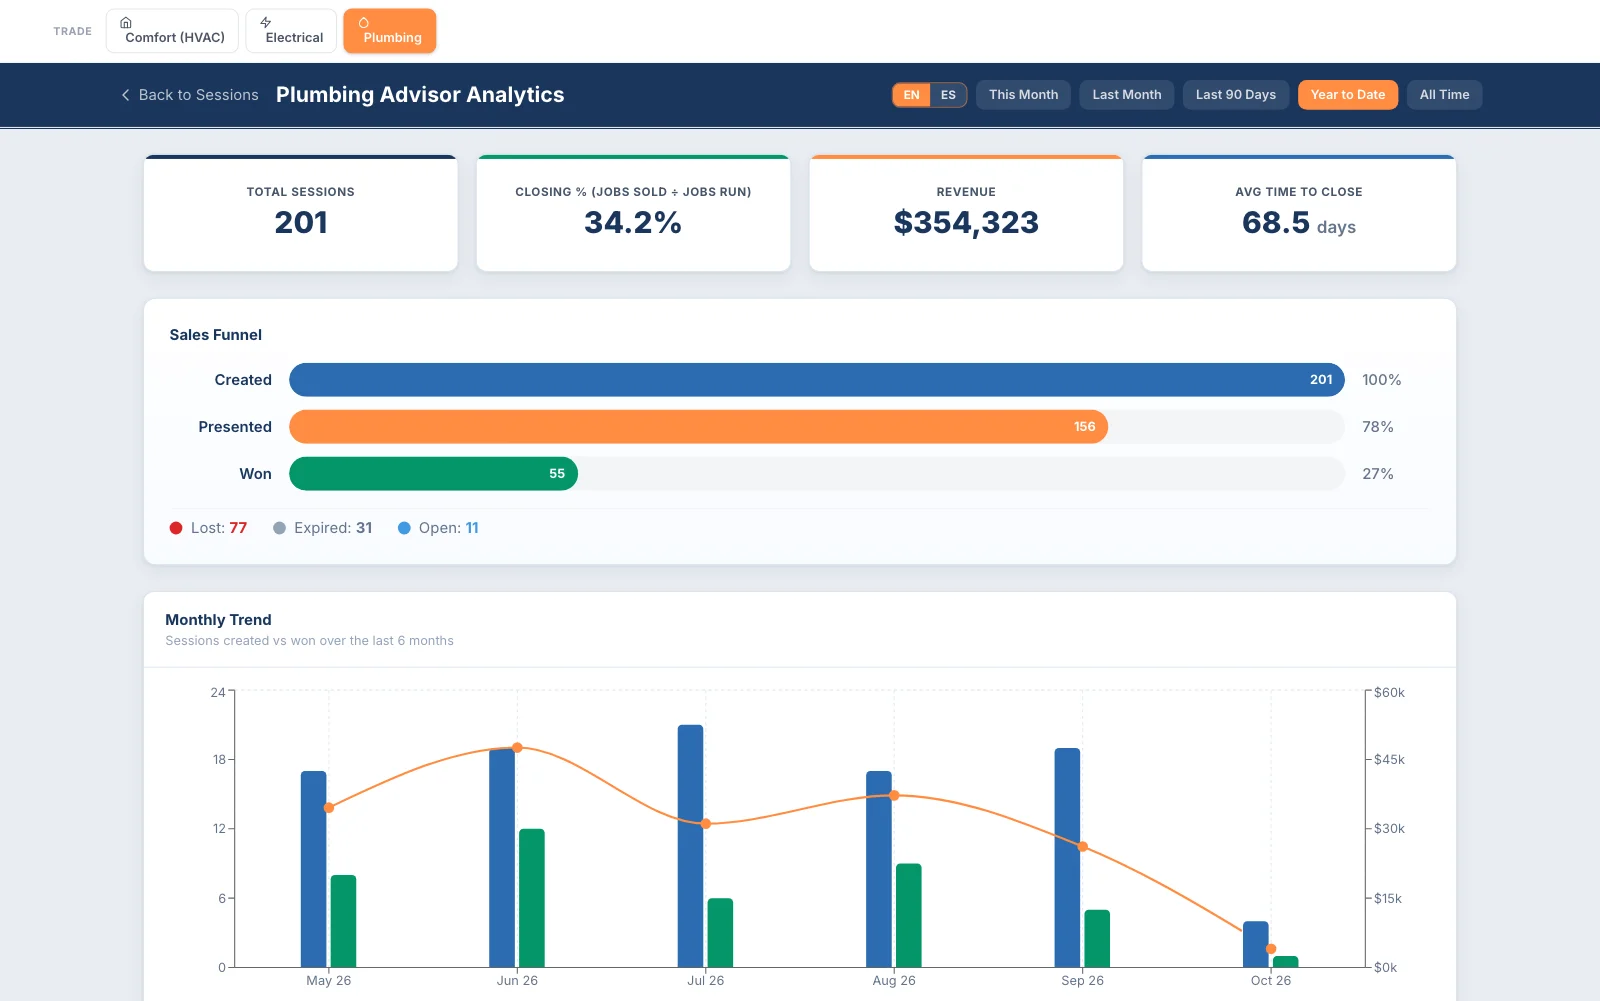Click the Aug 26 green won bar
The width and height of the screenshot is (1600, 1001).
click(x=909, y=915)
